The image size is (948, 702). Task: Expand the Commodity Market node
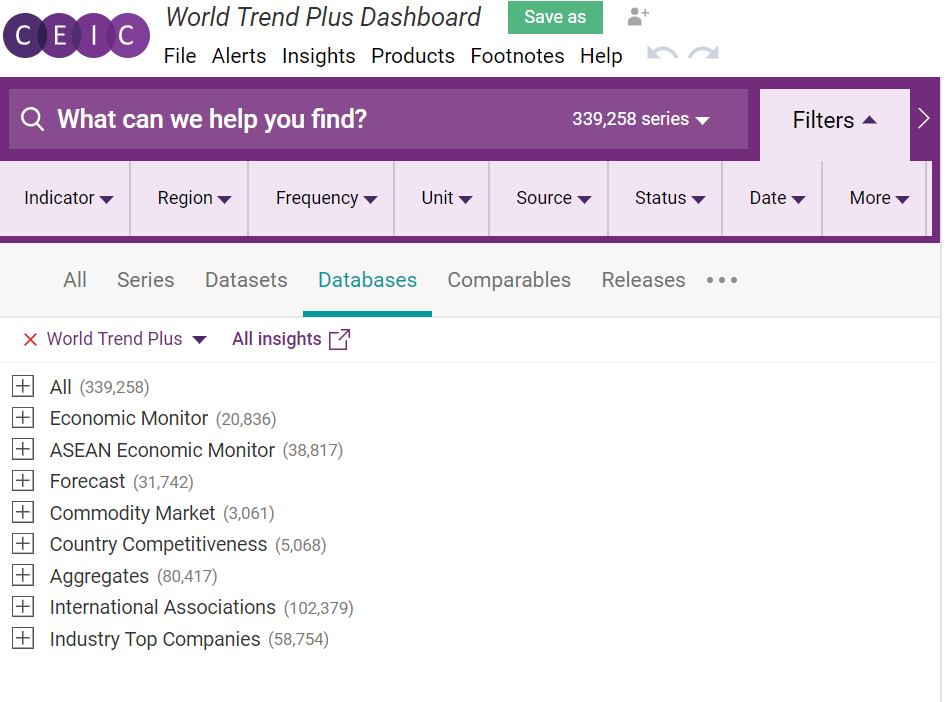(23, 512)
